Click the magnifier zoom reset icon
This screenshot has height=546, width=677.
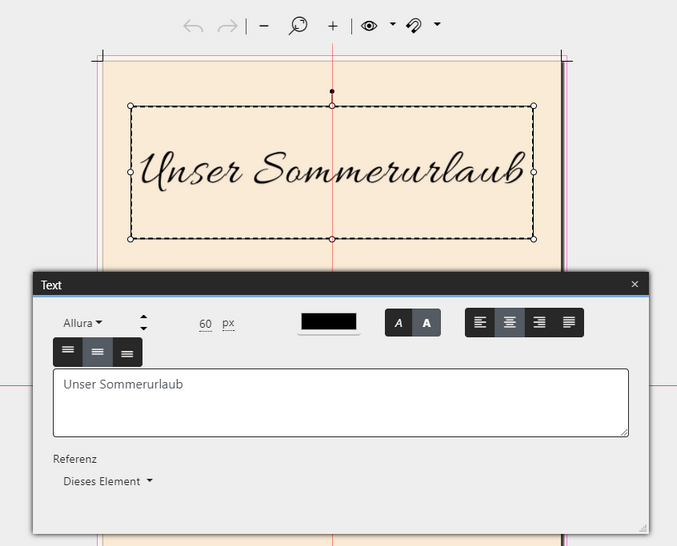pos(298,26)
